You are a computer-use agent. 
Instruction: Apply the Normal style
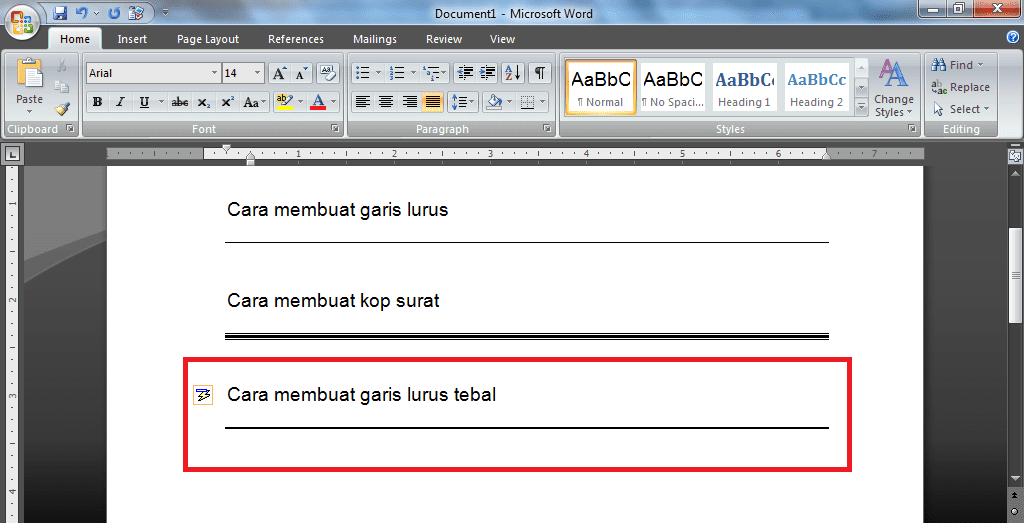(x=601, y=87)
